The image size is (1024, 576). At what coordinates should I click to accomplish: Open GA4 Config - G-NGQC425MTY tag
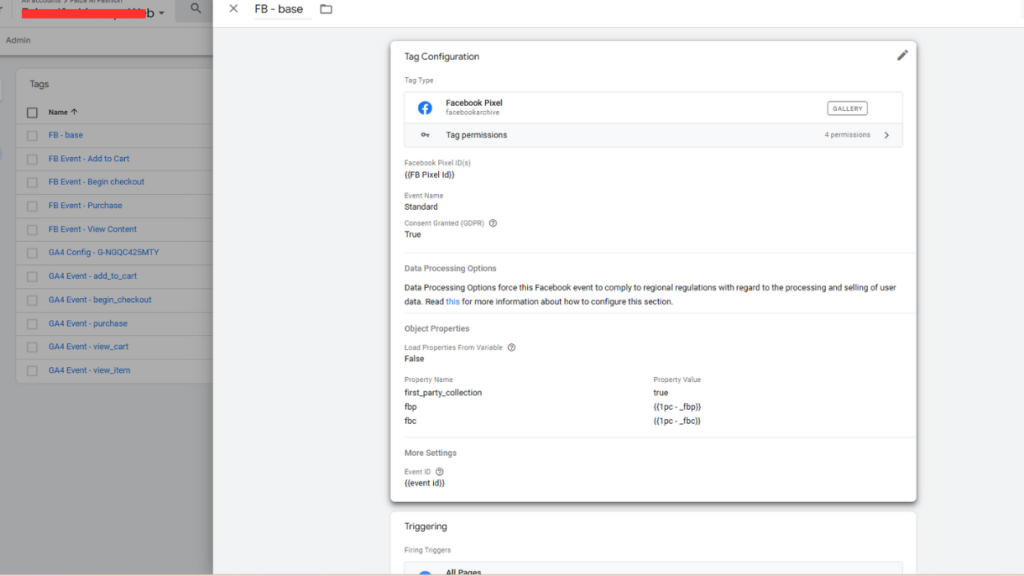click(x=103, y=252)
